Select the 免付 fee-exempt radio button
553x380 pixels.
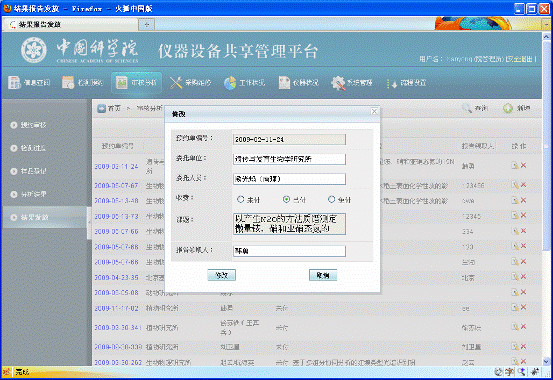[331, 199]
